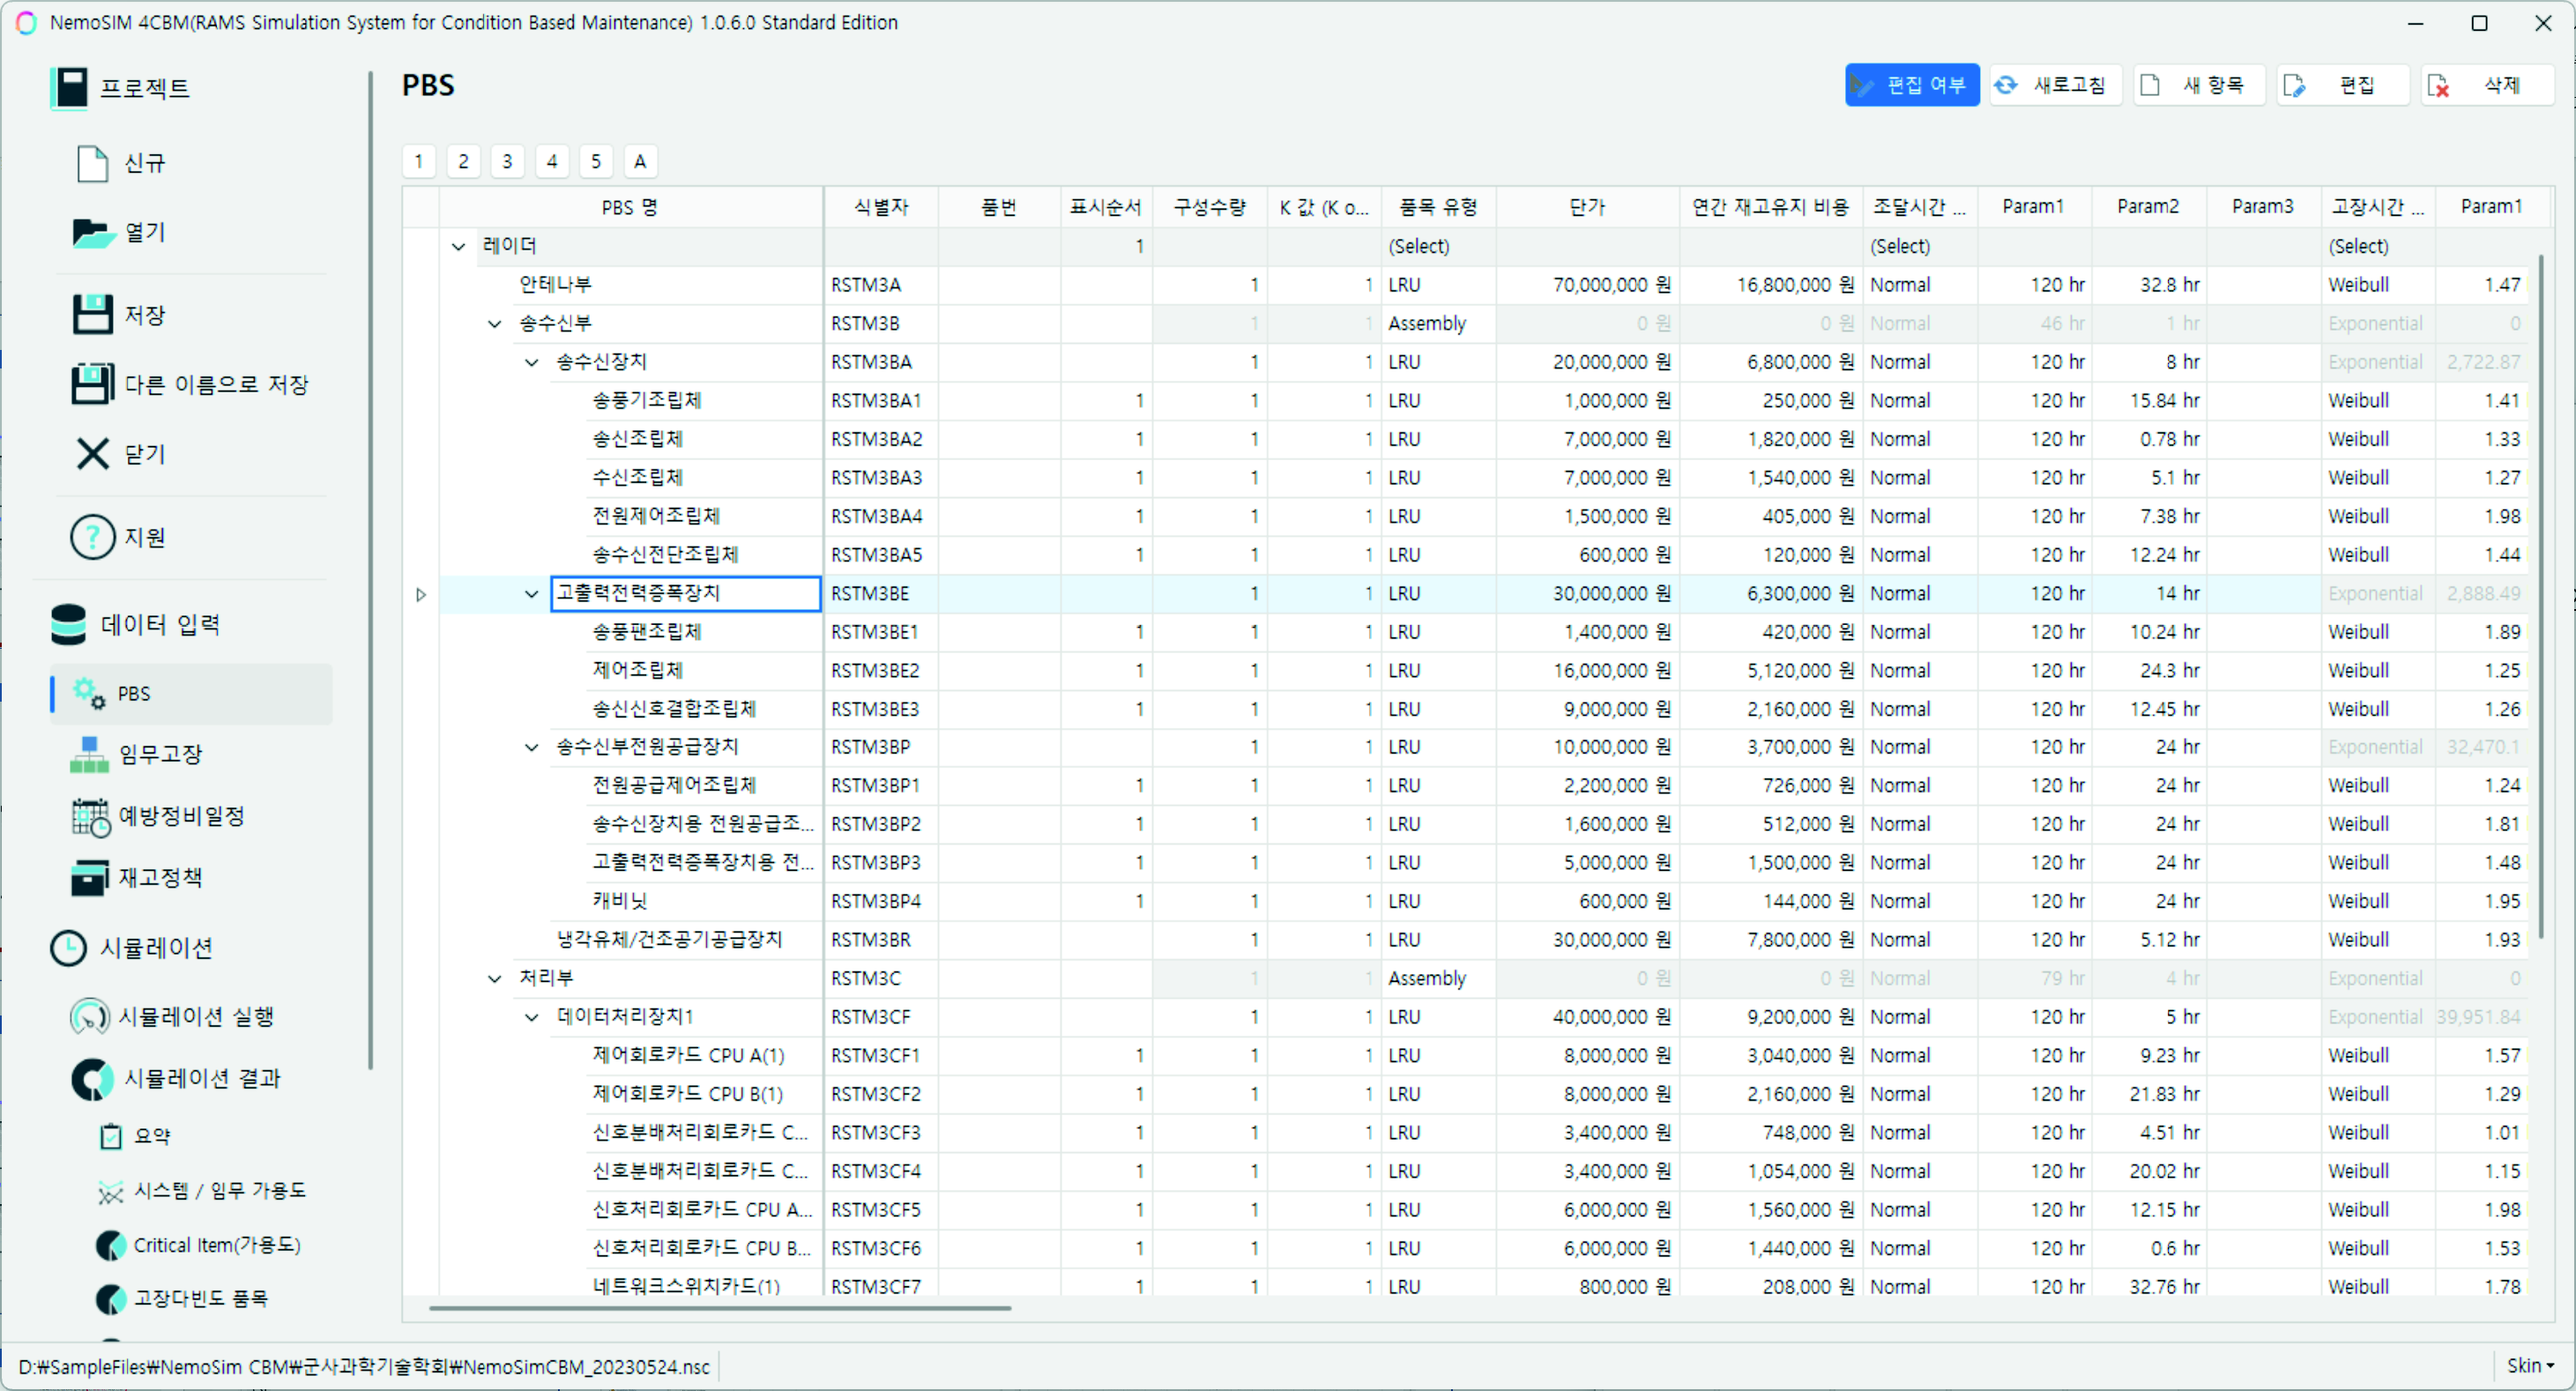This screenshot has width=2576, height=1391.
Task: Click the 편집 button label
Action: click(x=2357, y=85)
